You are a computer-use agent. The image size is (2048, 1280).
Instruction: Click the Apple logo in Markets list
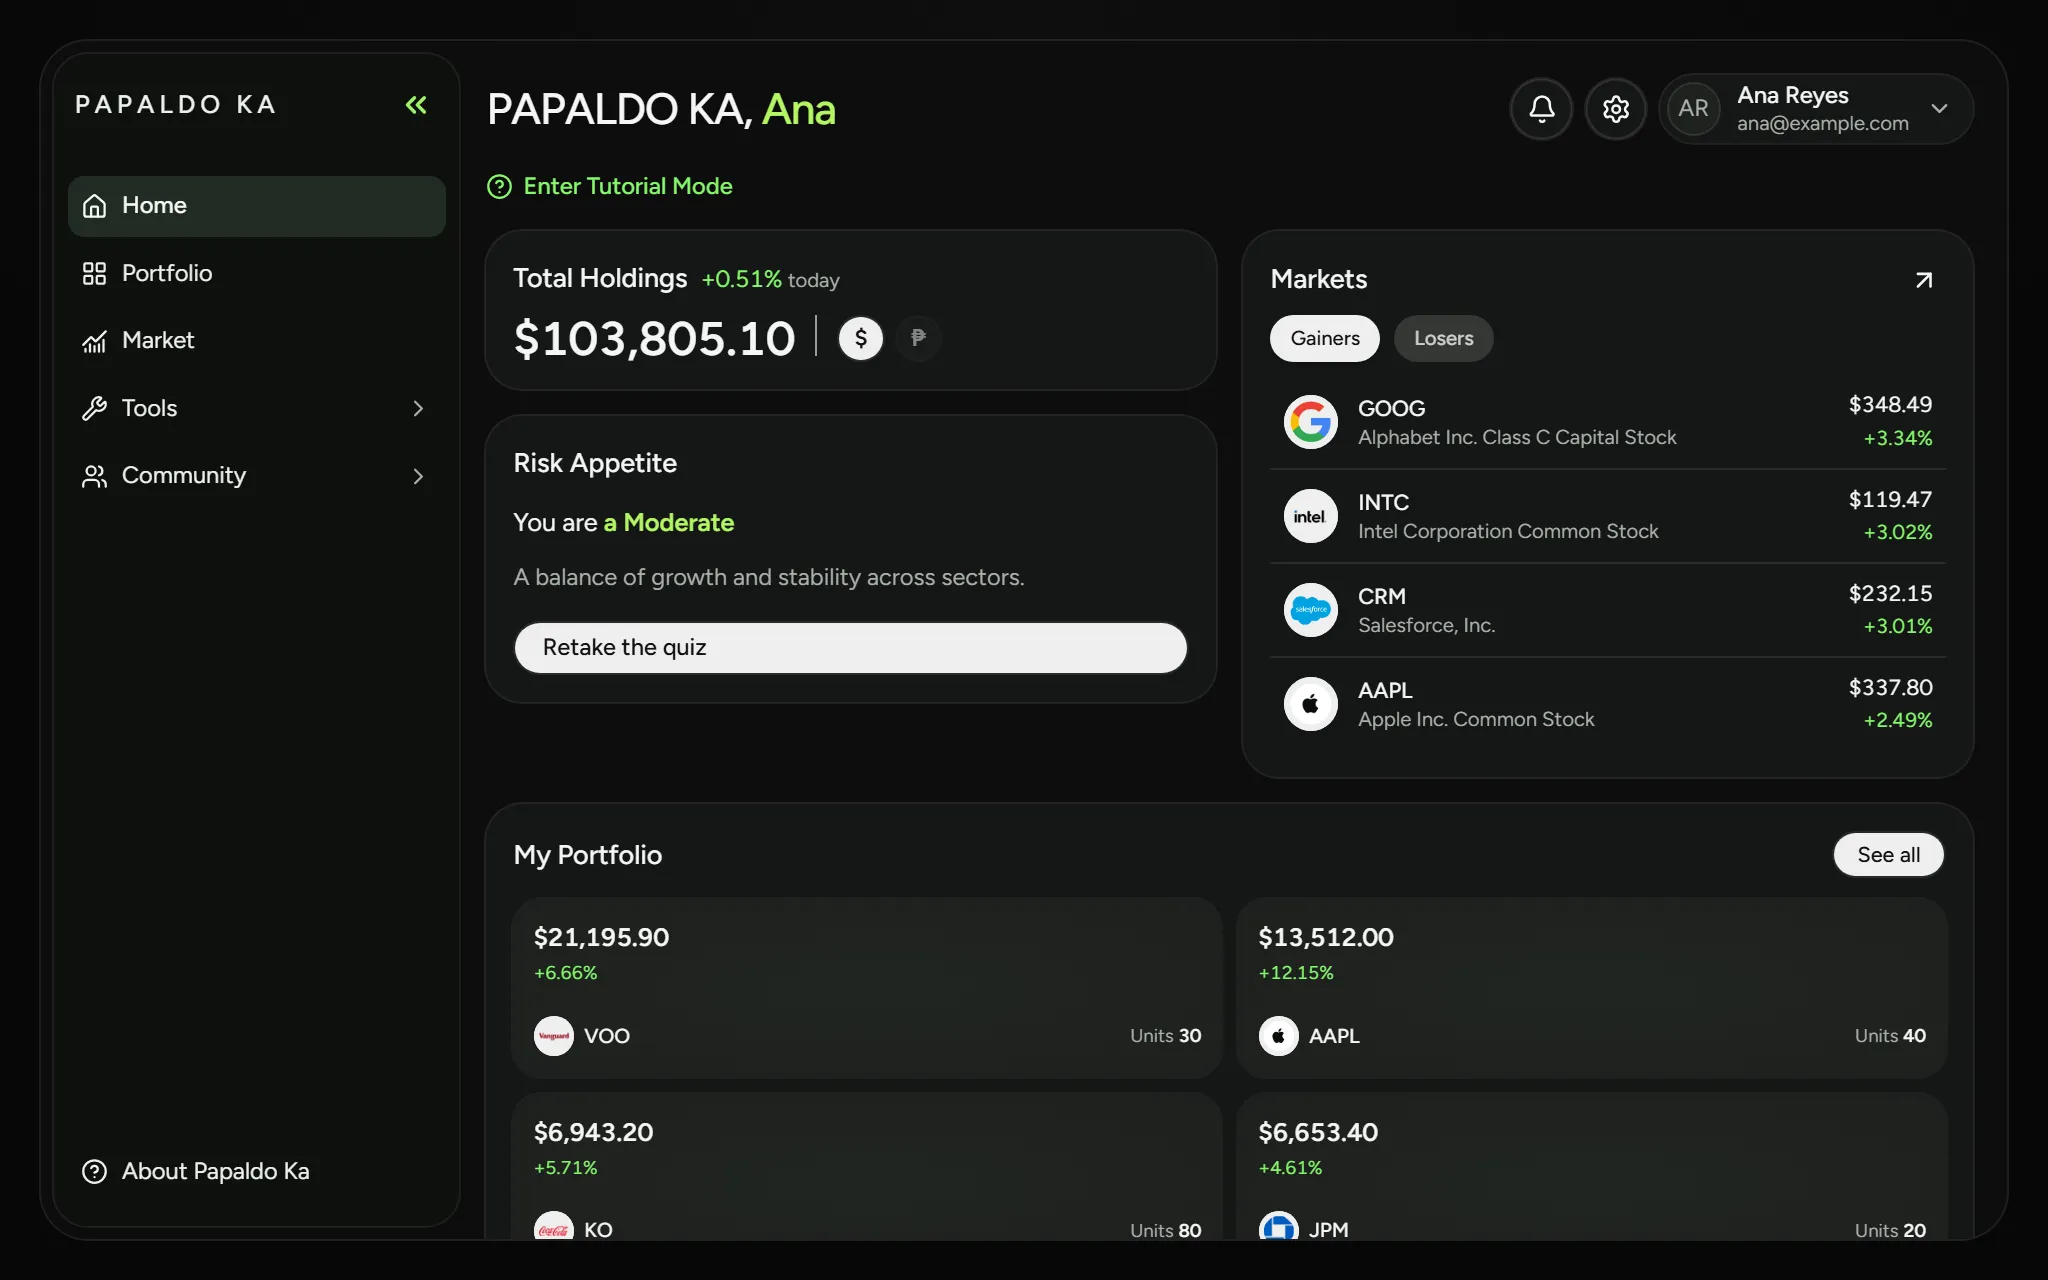tap(1310, 704)
